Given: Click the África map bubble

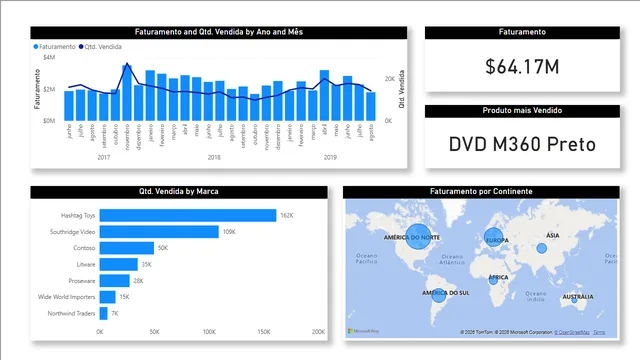Looking at the screenshot, I should coord(493,280).
